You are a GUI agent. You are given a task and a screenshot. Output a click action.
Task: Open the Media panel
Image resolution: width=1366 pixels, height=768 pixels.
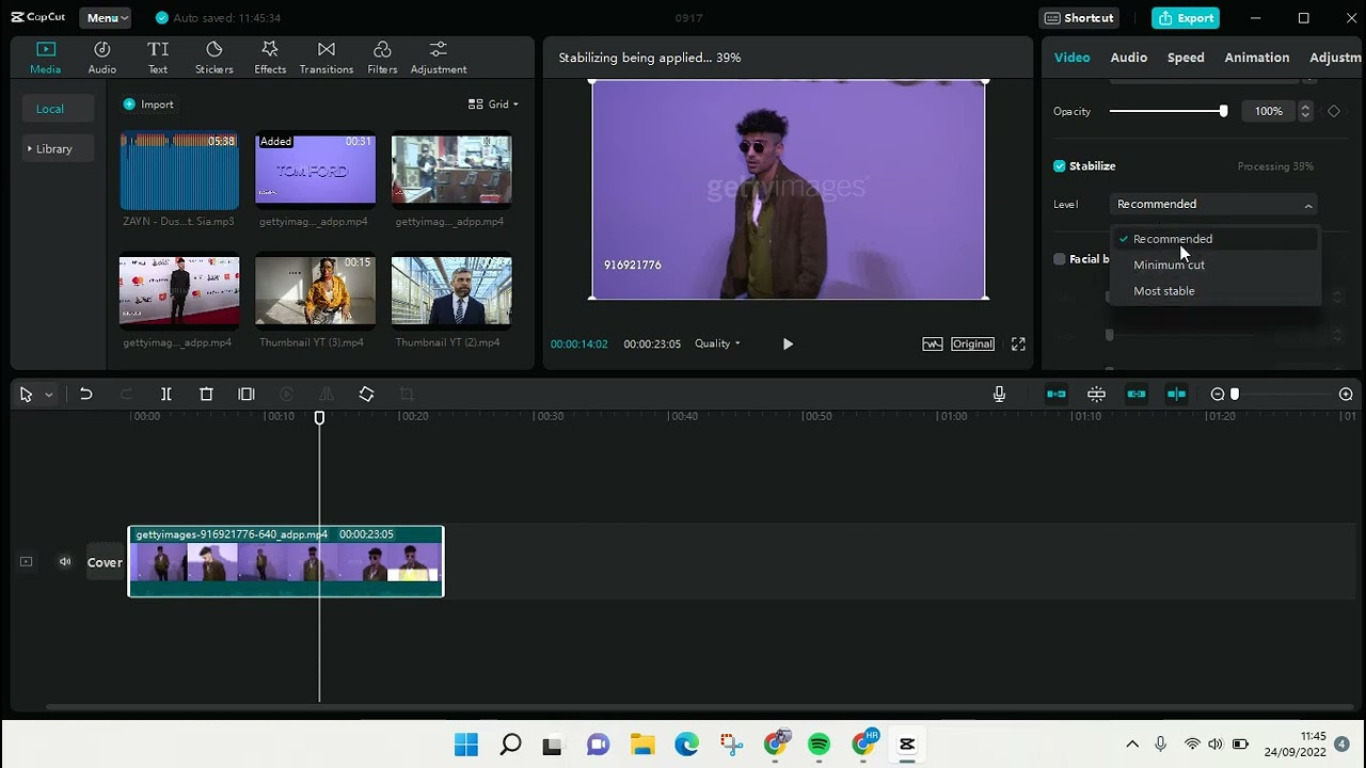coord(45,58)
